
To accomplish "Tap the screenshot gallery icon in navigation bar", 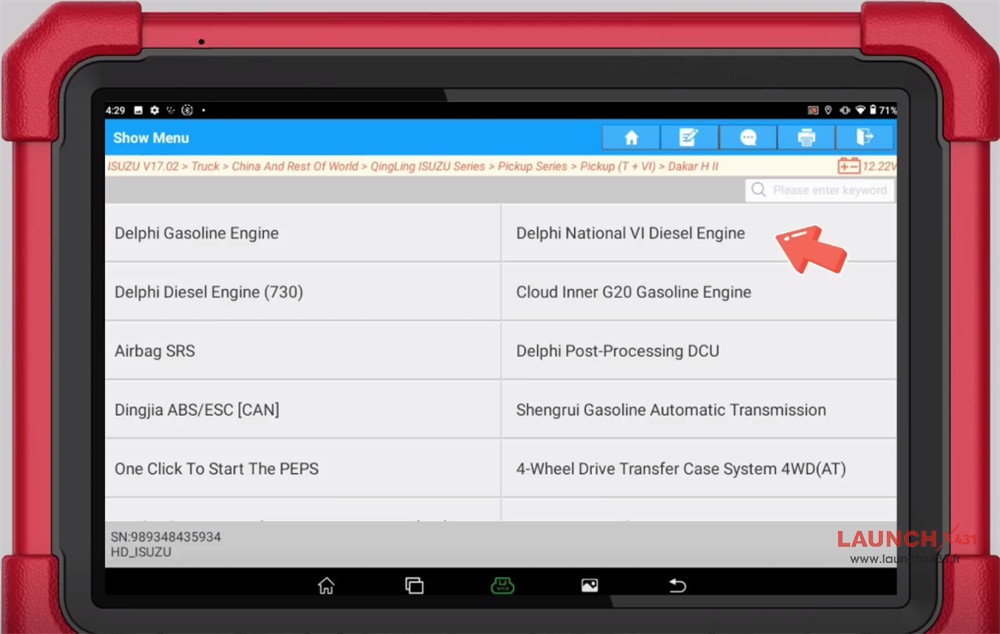I will (590, 586).
